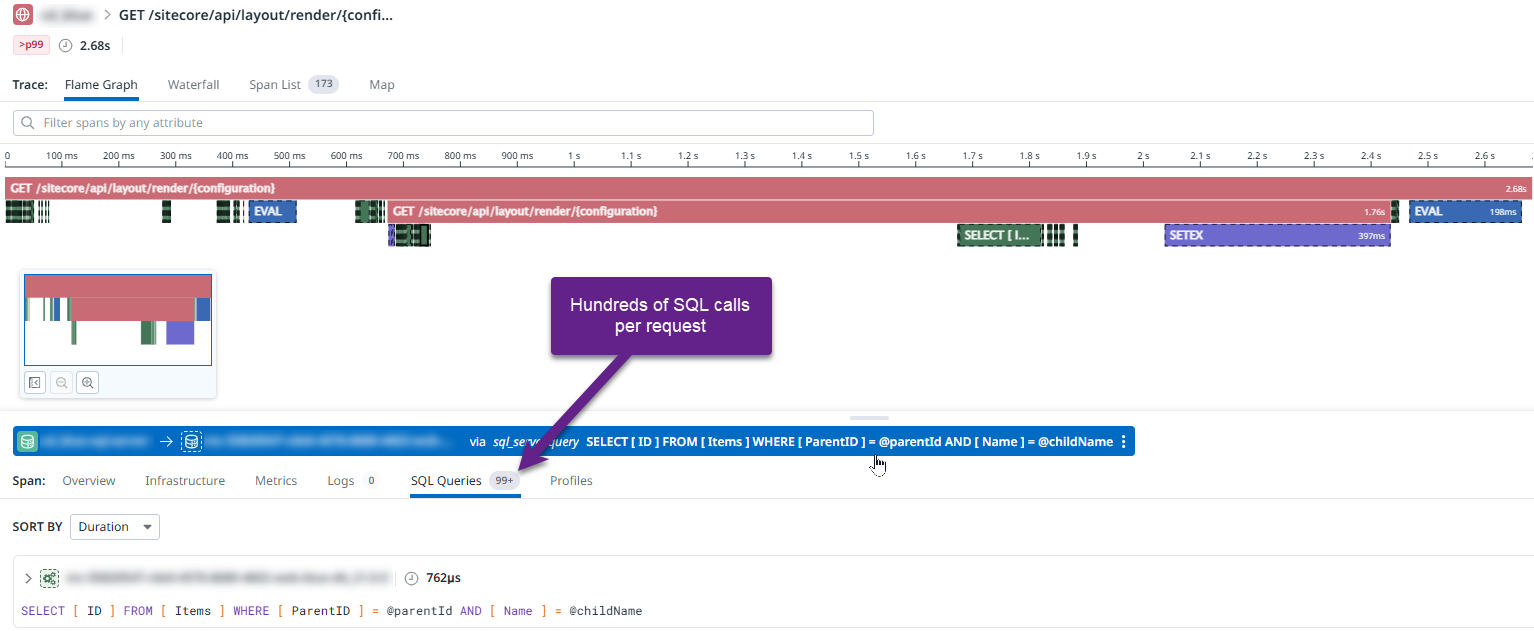Image resolution: width=1534 pixels, height=631 pixels.
Task: Zoom in using the minimap magnifier plus icon
Action: (x=87, y=381)
